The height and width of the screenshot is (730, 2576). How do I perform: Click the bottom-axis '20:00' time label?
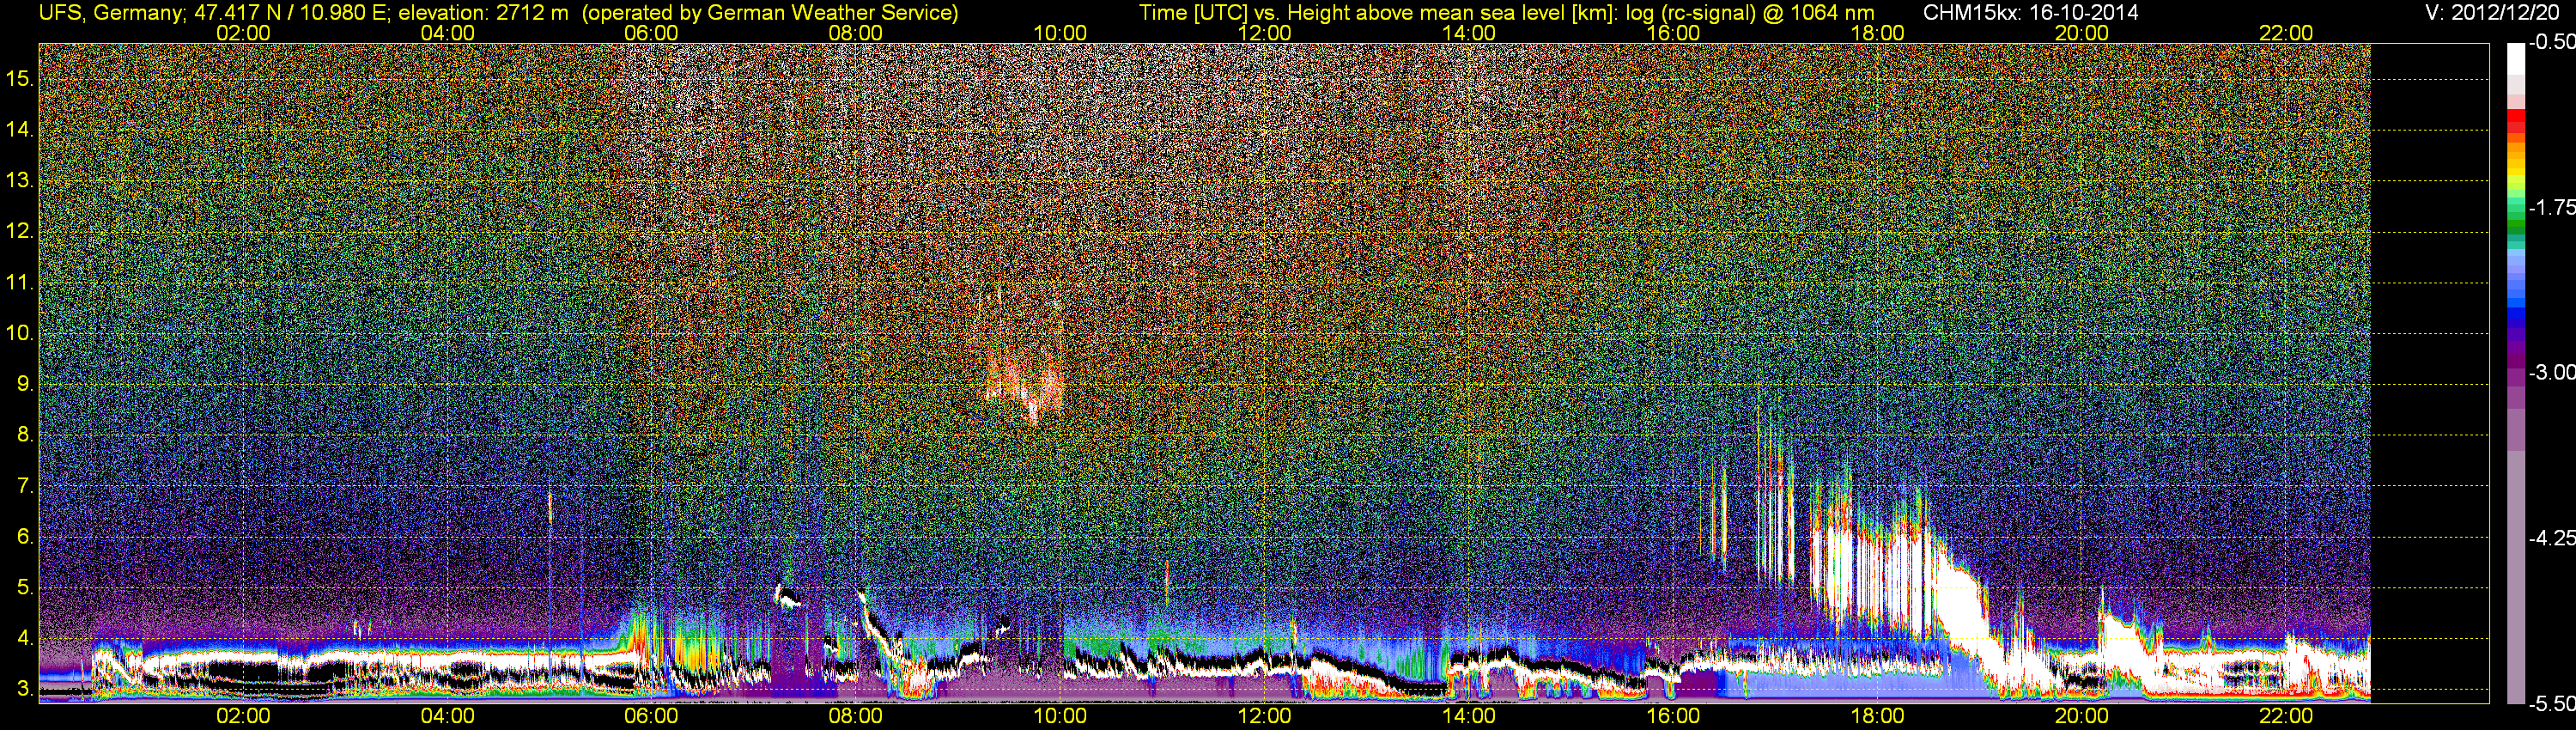point(2082,716)
